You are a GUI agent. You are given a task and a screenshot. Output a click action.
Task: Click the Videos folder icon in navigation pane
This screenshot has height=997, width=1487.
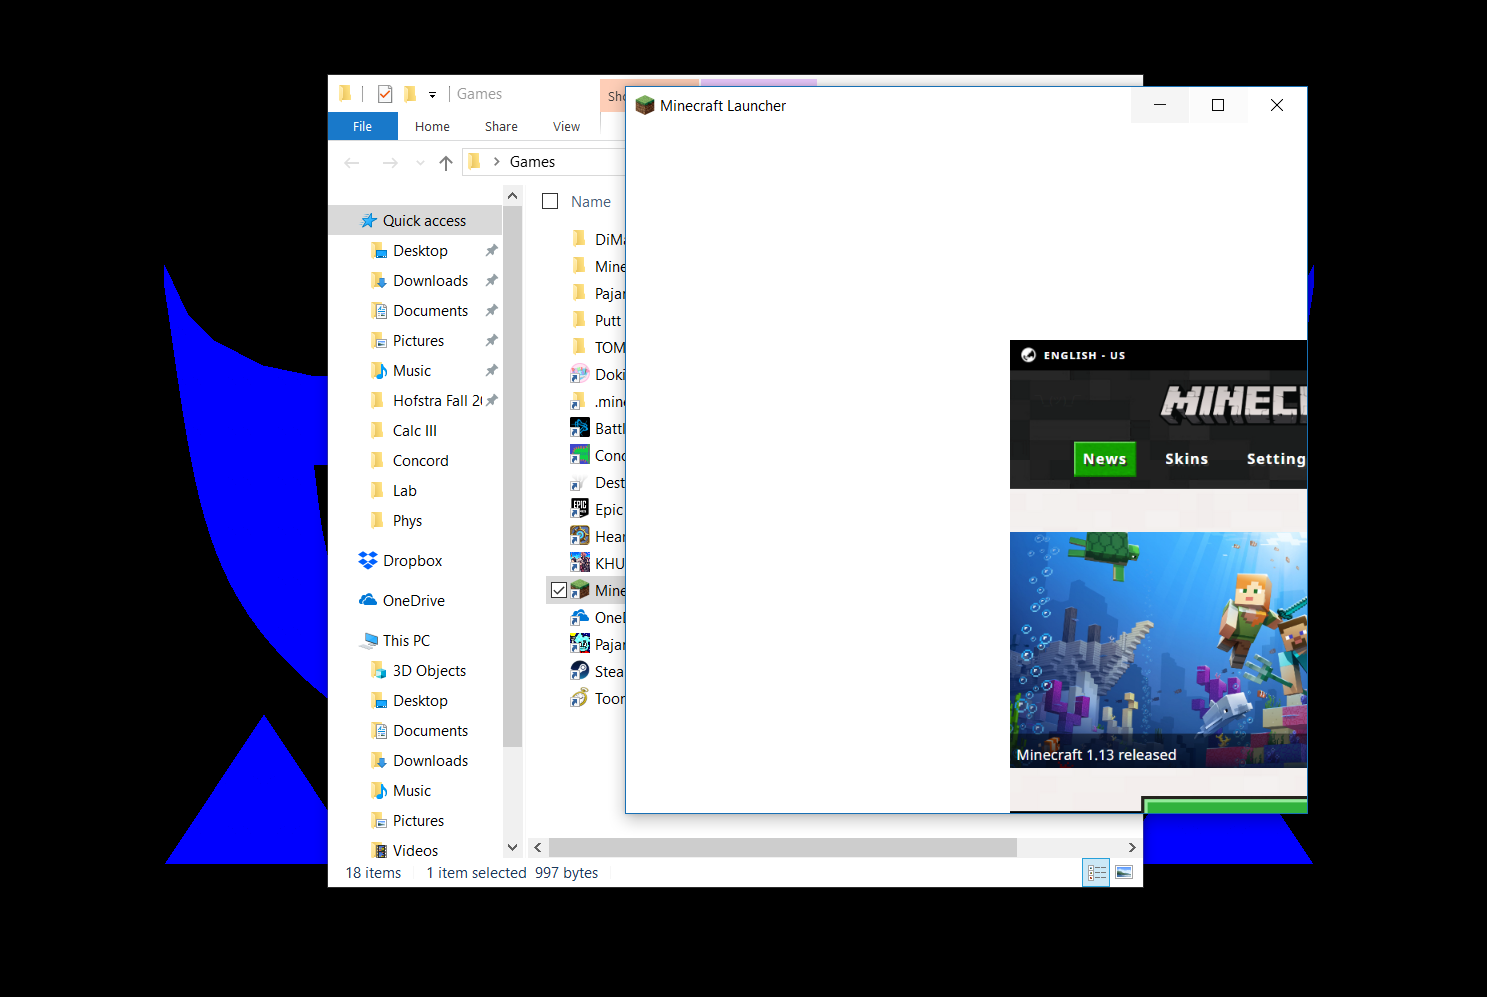click(379, 850)
